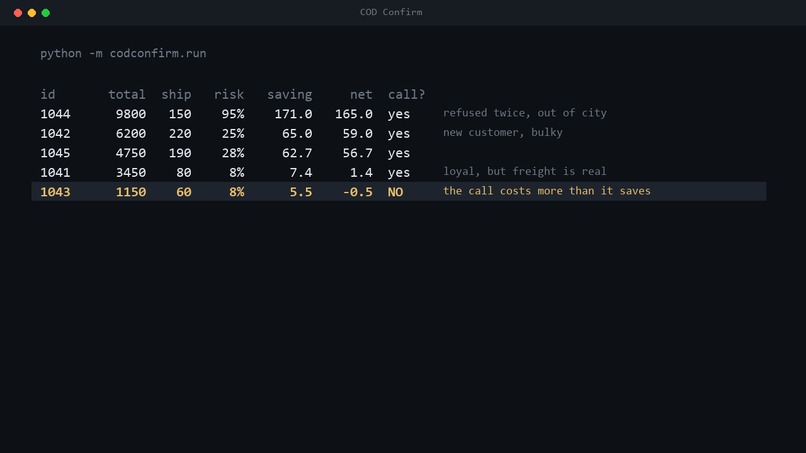Click total value 3450
This screenshot has height=453, width=806.
point(131,173)
